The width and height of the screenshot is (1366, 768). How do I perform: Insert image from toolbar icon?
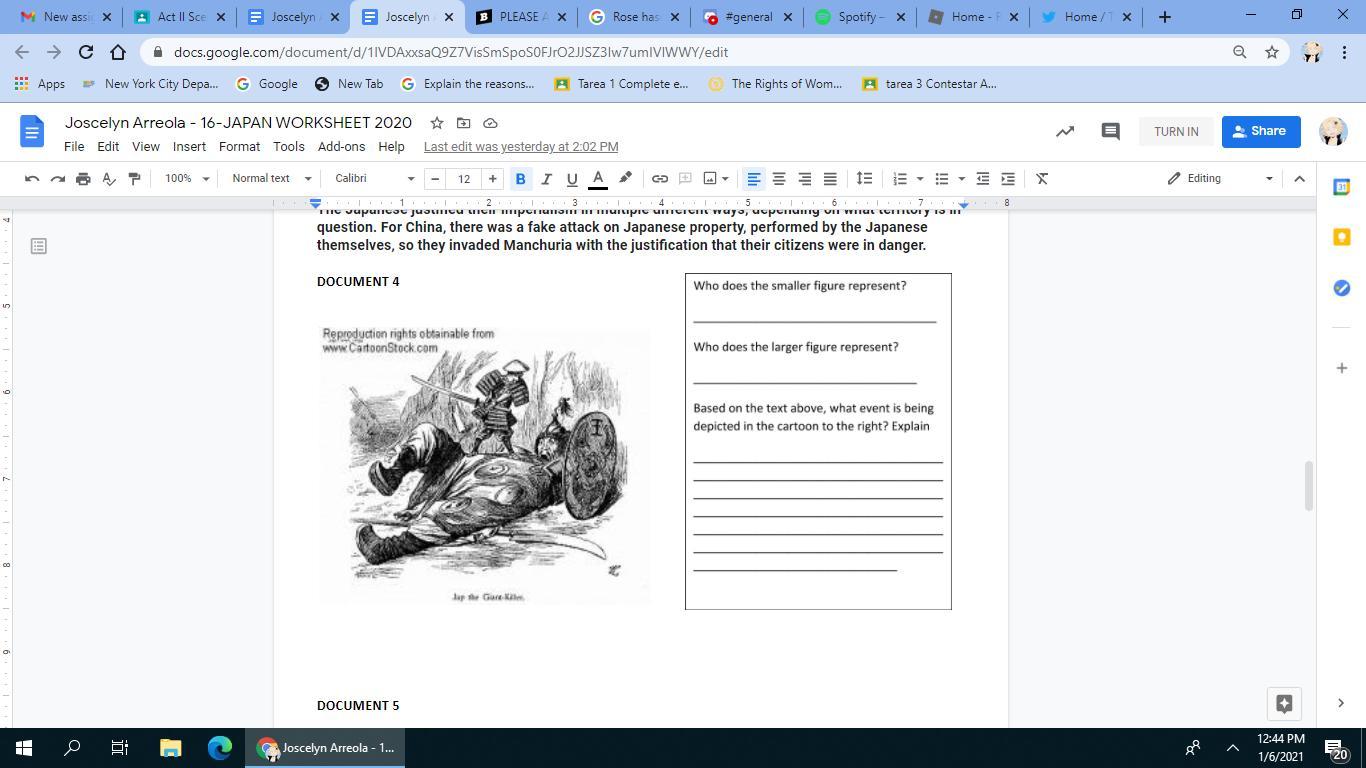[x=710, y=178]
